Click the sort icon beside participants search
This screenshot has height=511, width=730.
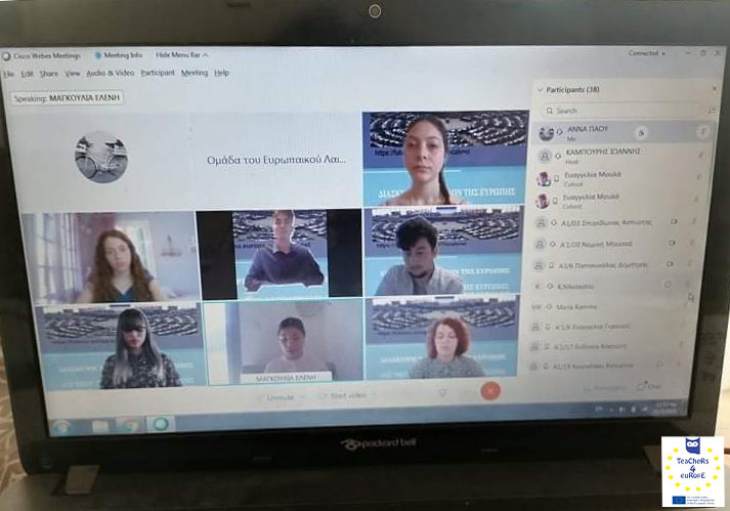[x=712, y=111]
